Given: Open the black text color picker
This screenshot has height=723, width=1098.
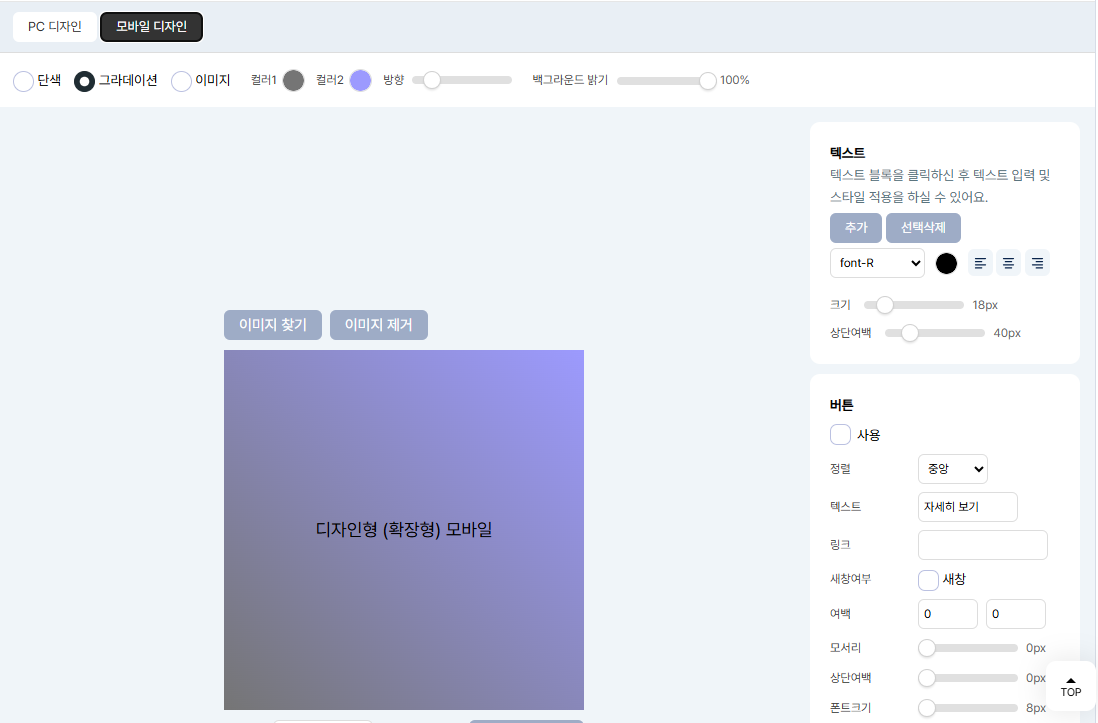Looking at the screenshot, I should 946,263.
